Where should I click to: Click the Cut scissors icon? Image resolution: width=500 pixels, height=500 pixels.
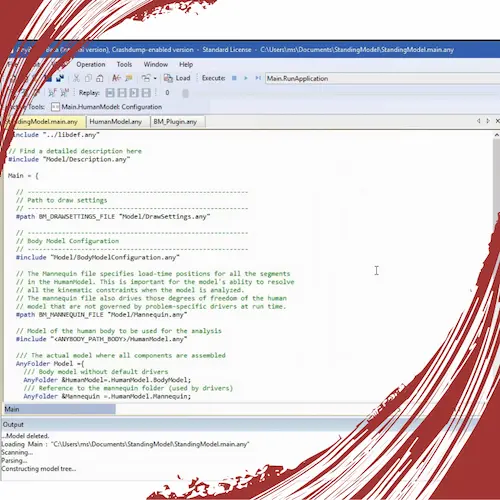coord(76,78)
